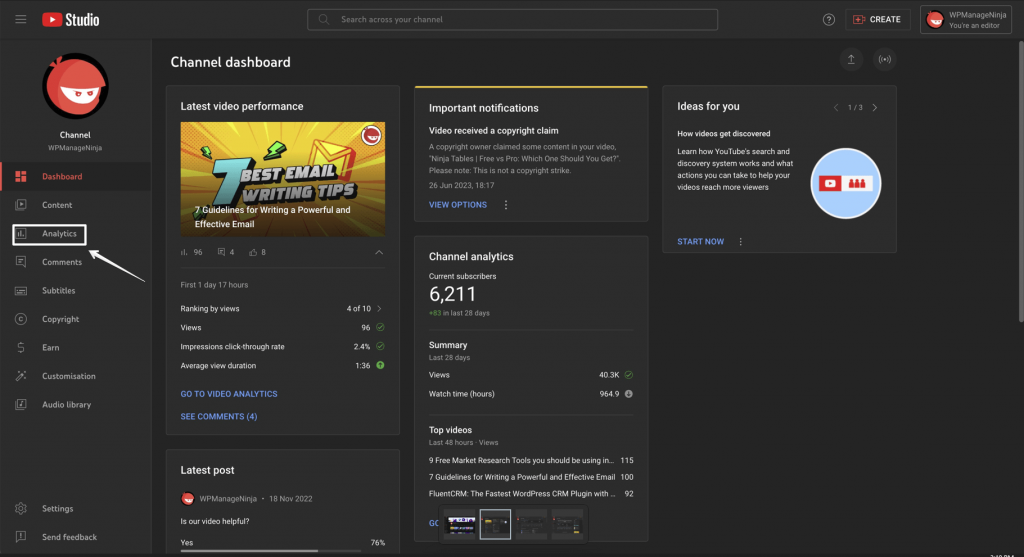This screenshot has width=1024, height=557.
Task: Click the Analytics sidebar icon
Action: [x=21, y=233]
